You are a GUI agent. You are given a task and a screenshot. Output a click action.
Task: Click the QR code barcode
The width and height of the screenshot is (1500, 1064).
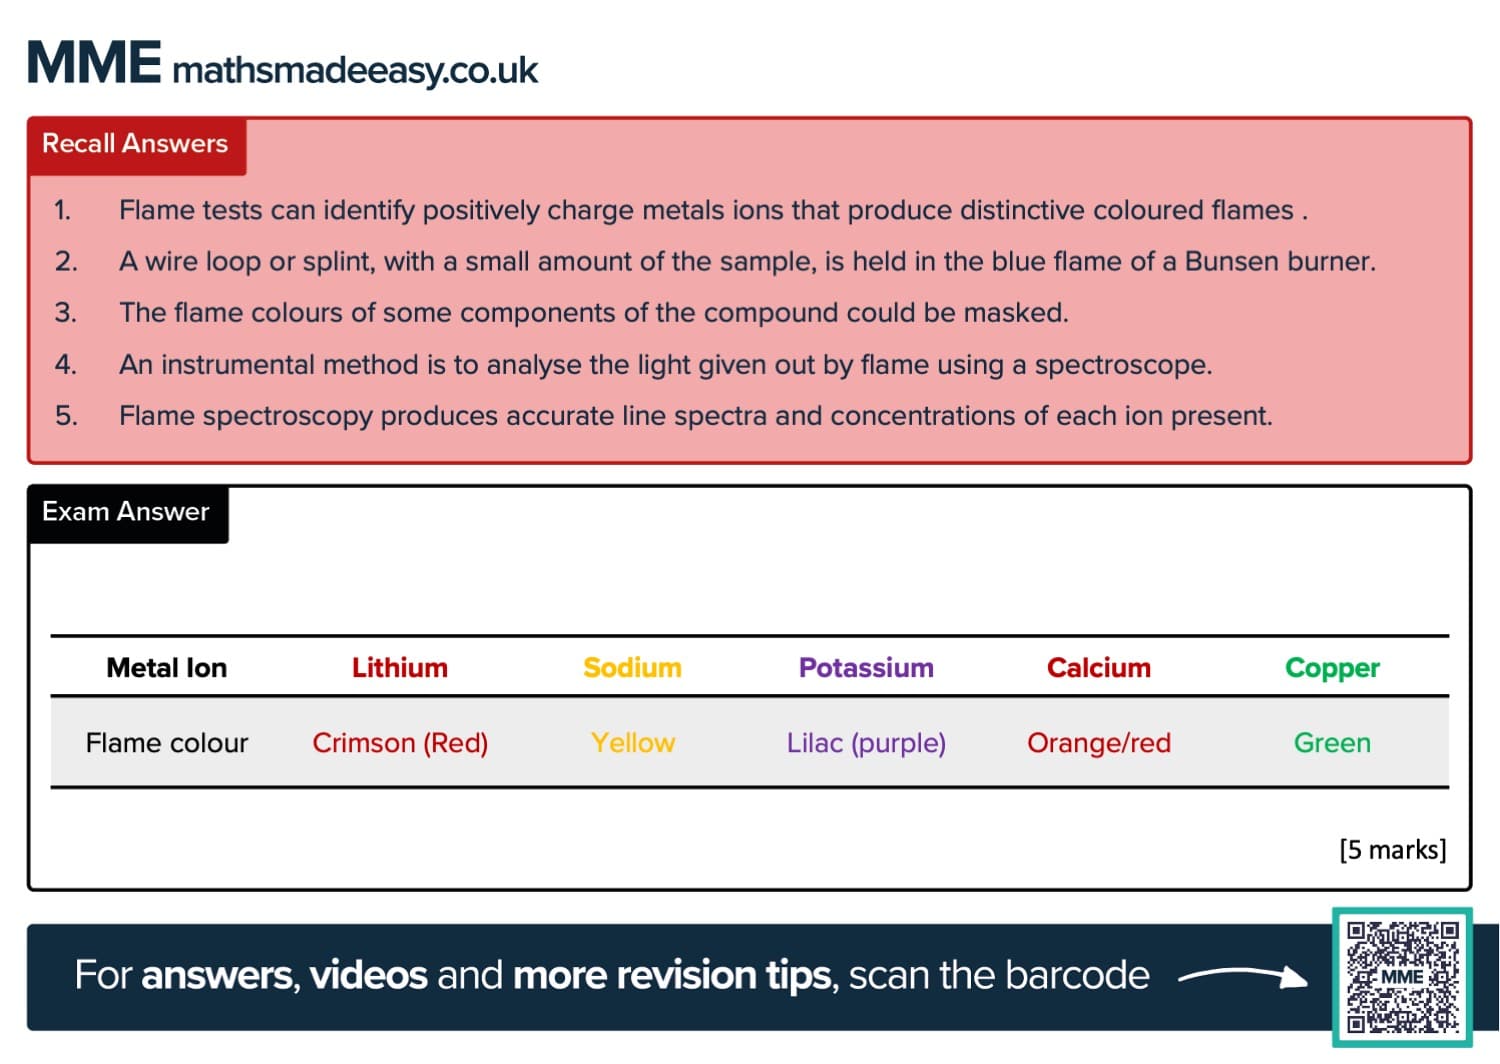coord(1401,976)
